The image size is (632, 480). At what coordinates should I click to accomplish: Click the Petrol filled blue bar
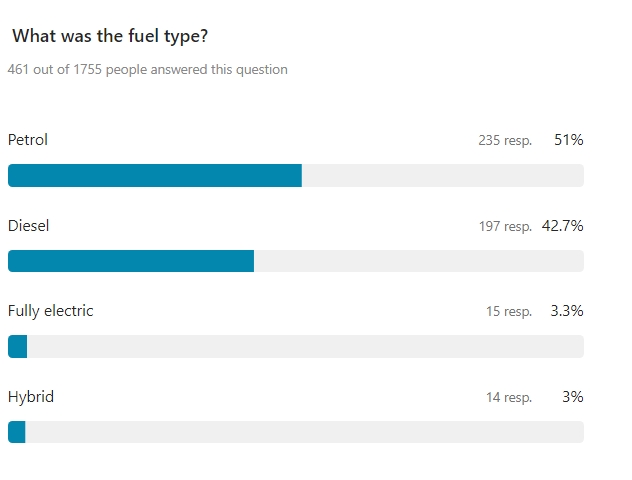click(155, 175)
